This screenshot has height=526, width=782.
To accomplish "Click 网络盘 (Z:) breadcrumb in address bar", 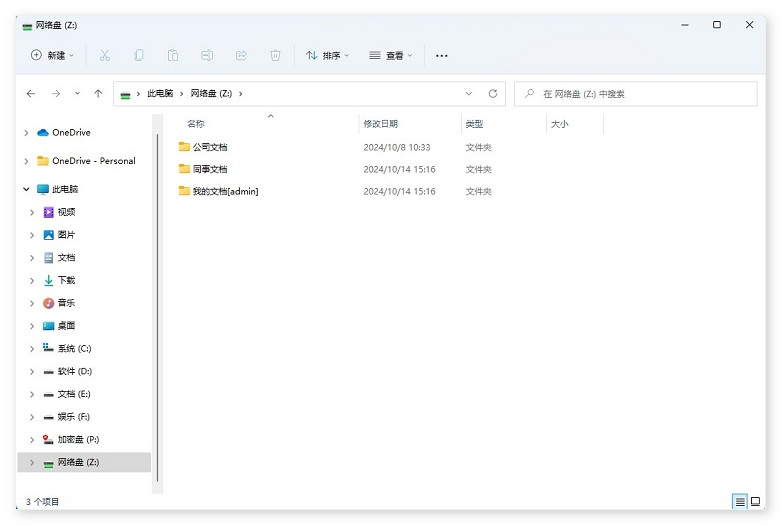I will (x=211, y=94).
